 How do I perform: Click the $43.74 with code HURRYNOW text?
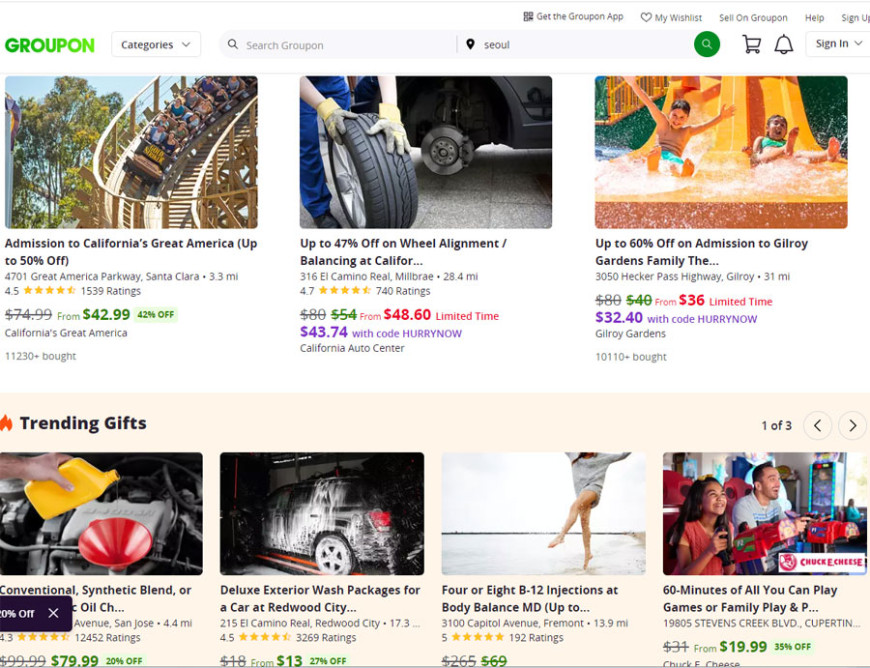tap(381, 332)
